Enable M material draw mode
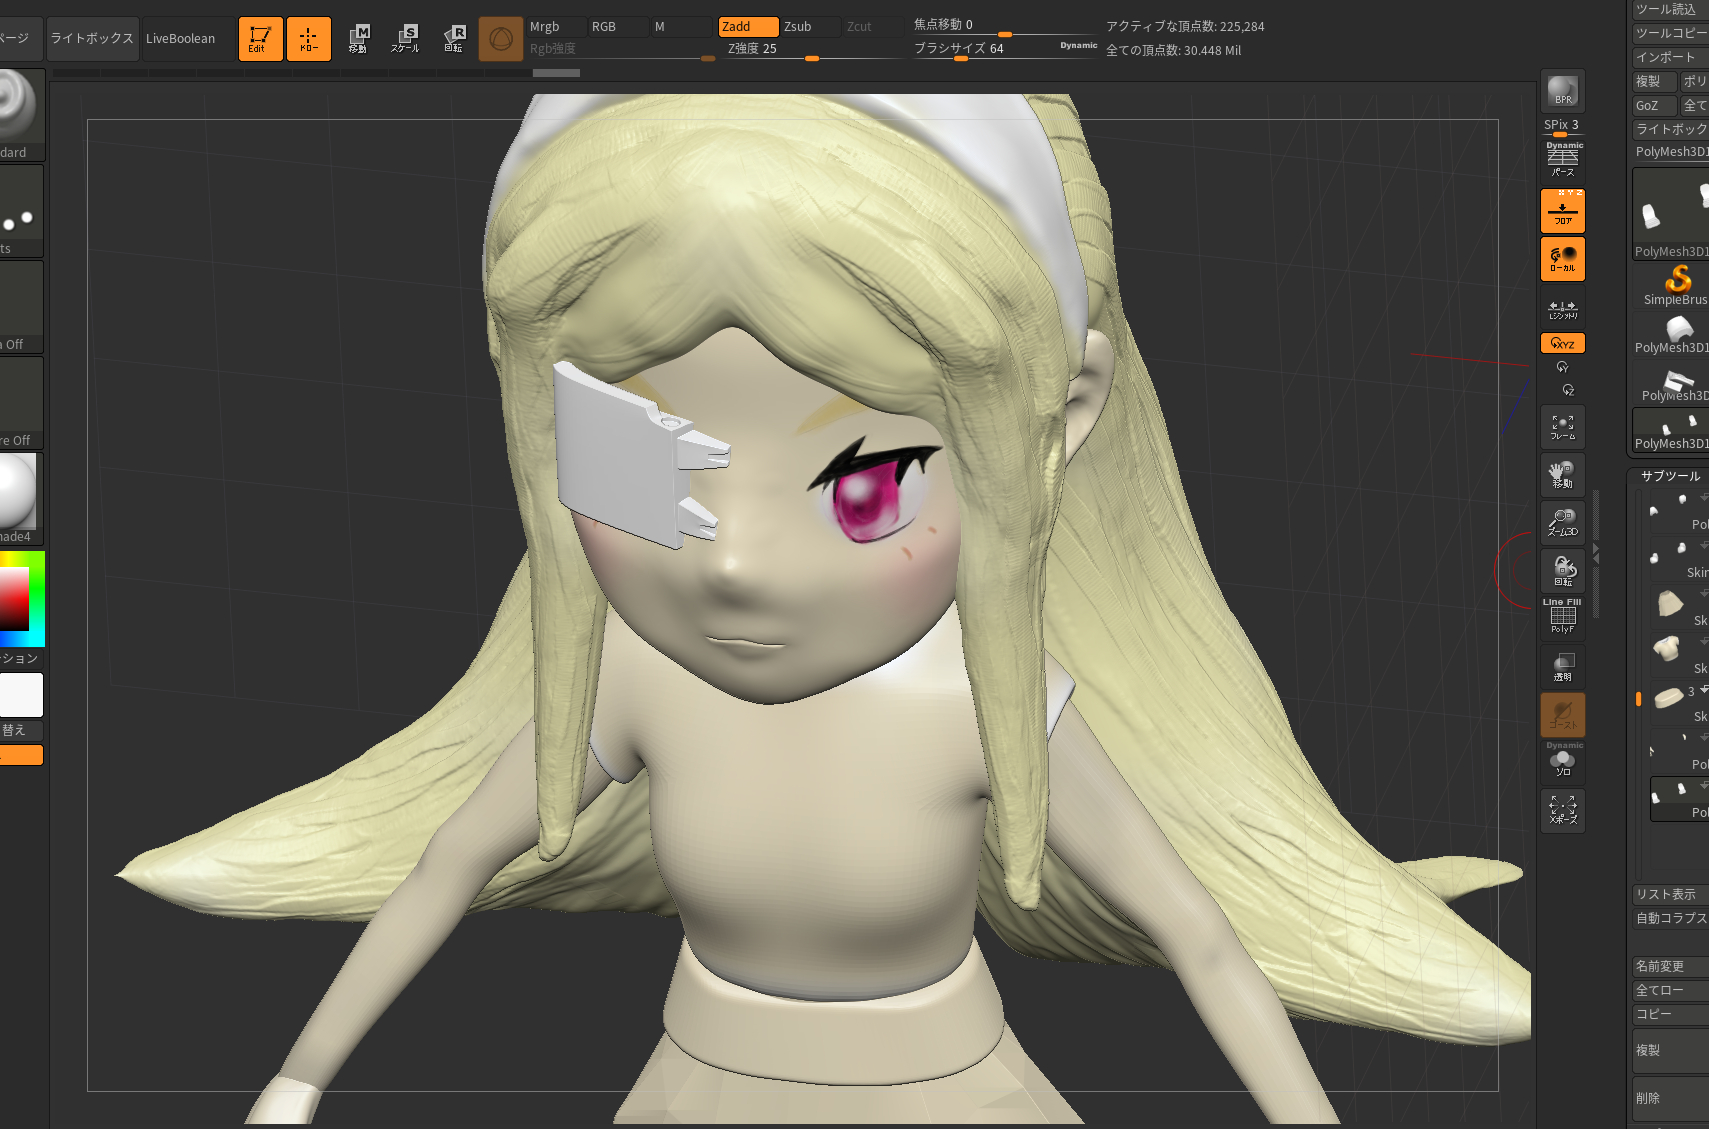This screenshot has height=1129, width=1709. tap(680, 27)
